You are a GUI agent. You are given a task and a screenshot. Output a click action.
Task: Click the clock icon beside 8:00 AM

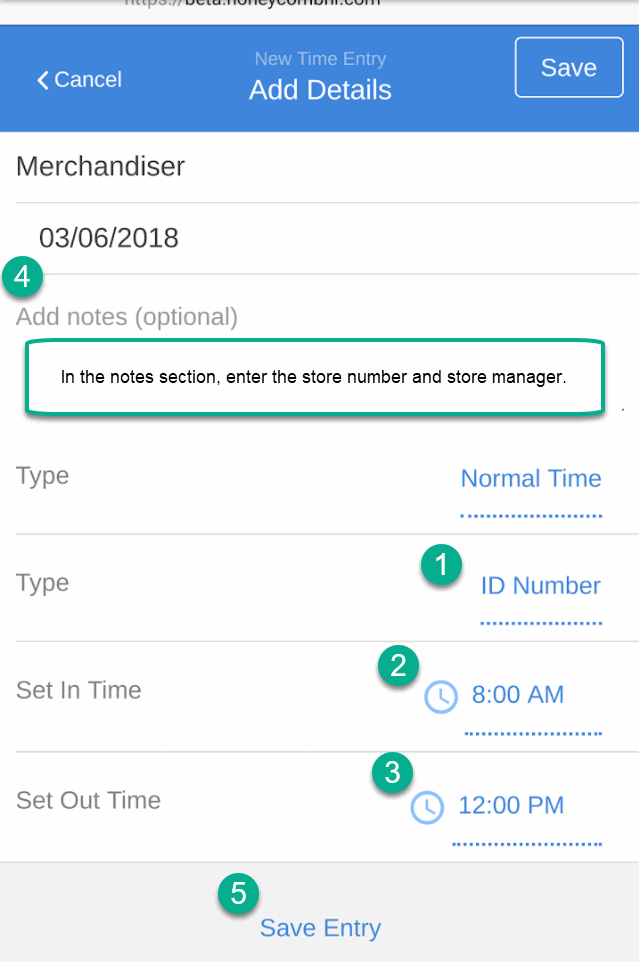coord(441,696)
